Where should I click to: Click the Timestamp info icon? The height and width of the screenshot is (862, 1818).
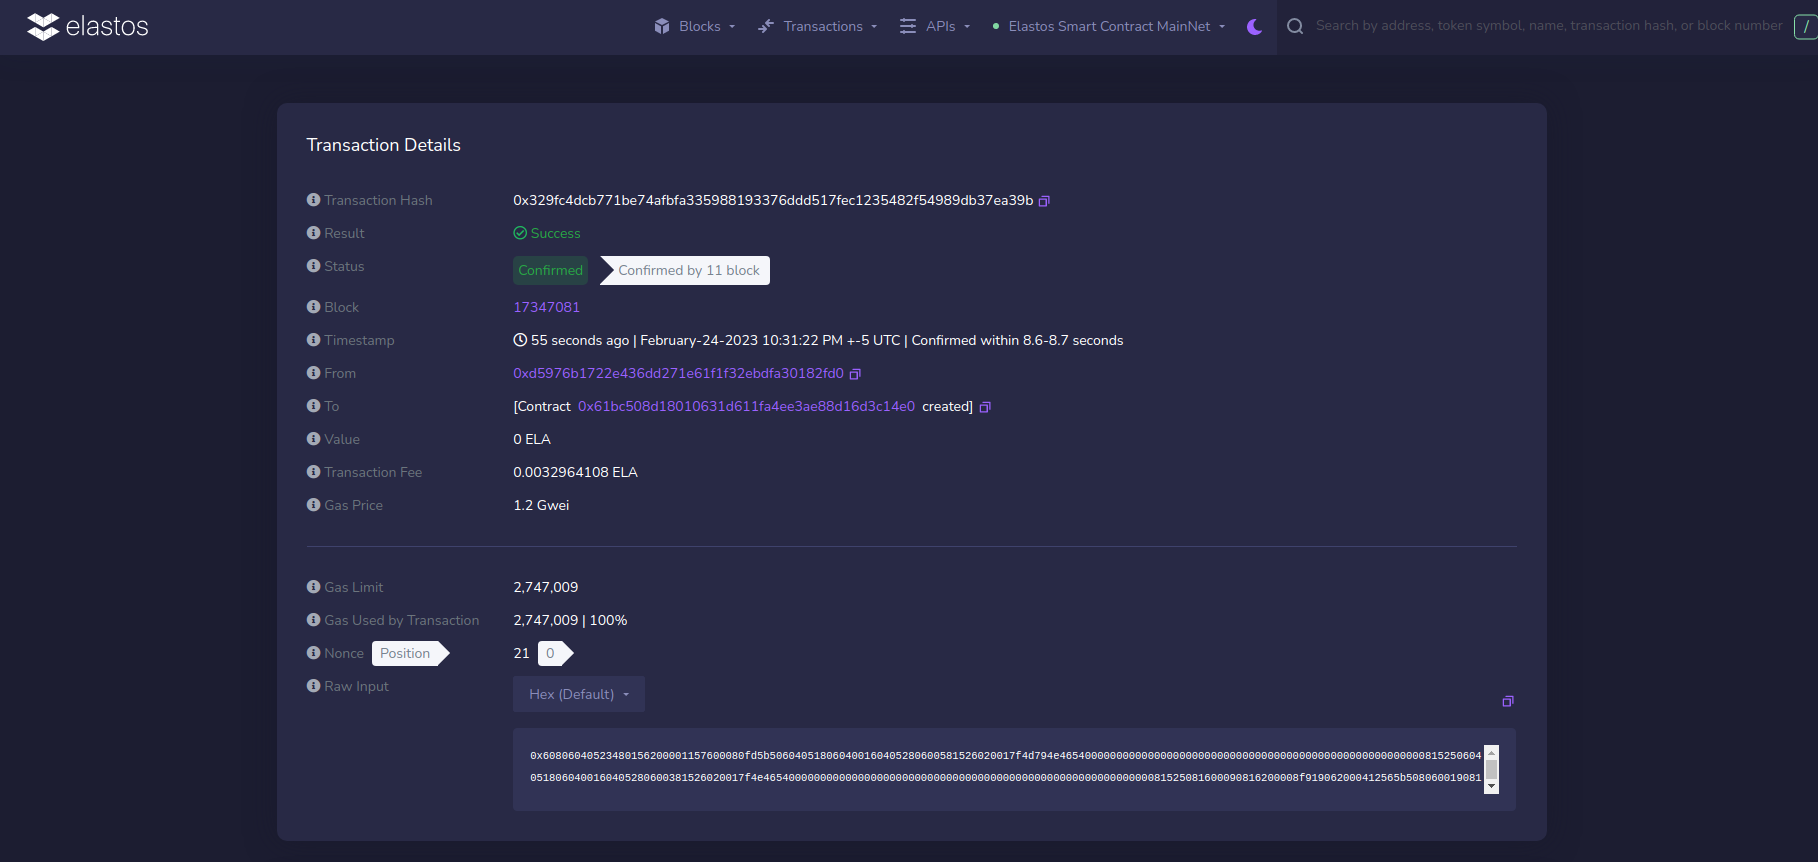tap(313, 340)
